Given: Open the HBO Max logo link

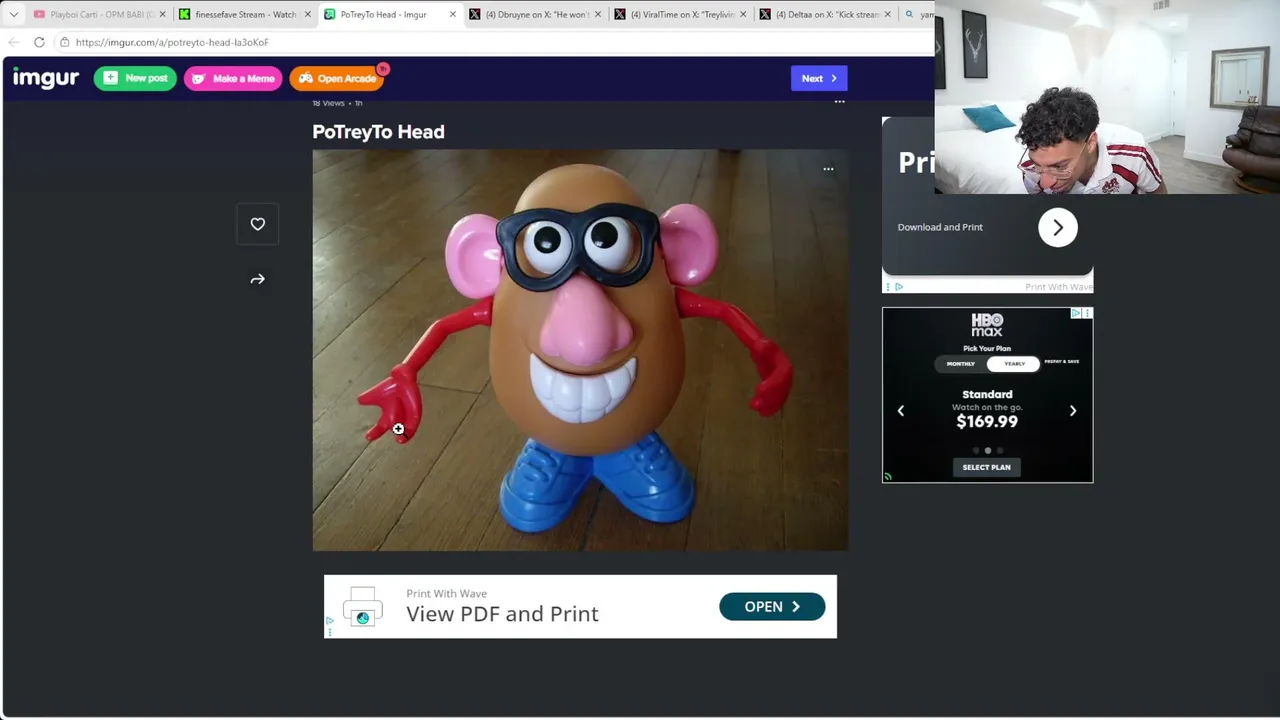Looking at the screenshot, I should (987, 324).
